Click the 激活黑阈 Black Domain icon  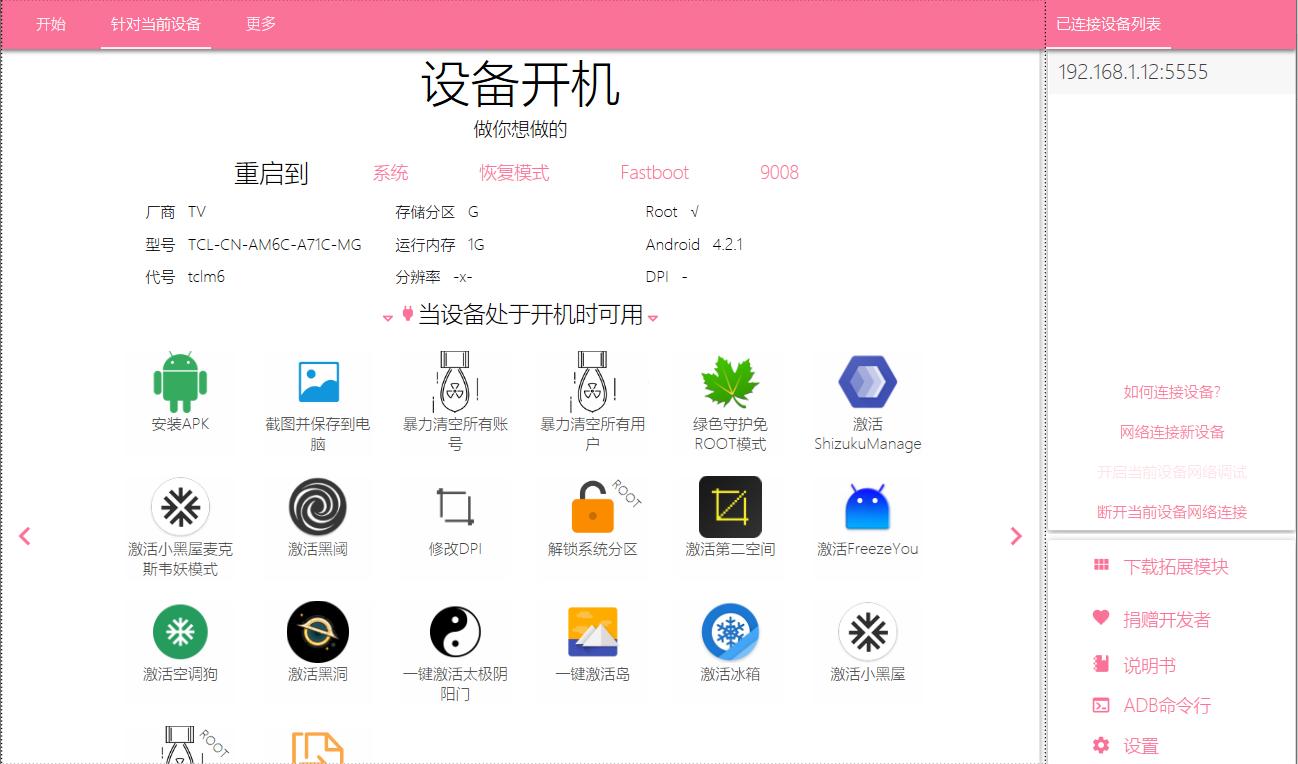317,508
